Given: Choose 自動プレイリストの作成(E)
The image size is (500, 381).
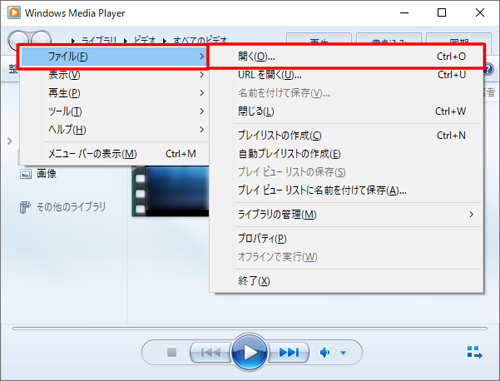Looking at the screenshot, I should [346, 154].
